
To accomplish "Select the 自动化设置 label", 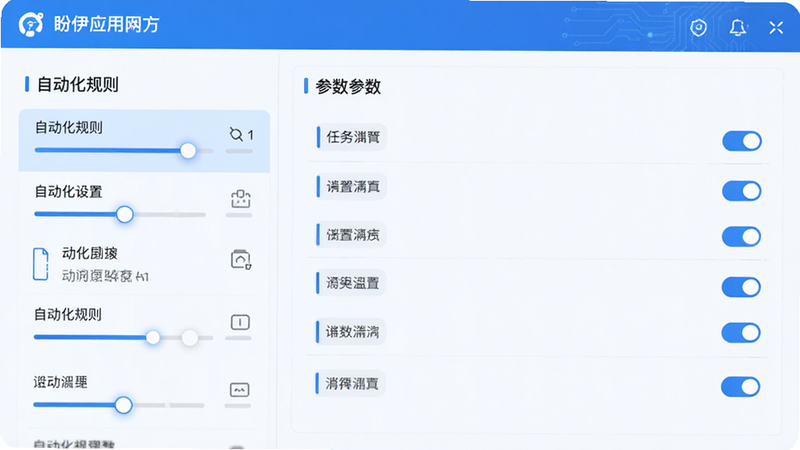I will (68, 192).
